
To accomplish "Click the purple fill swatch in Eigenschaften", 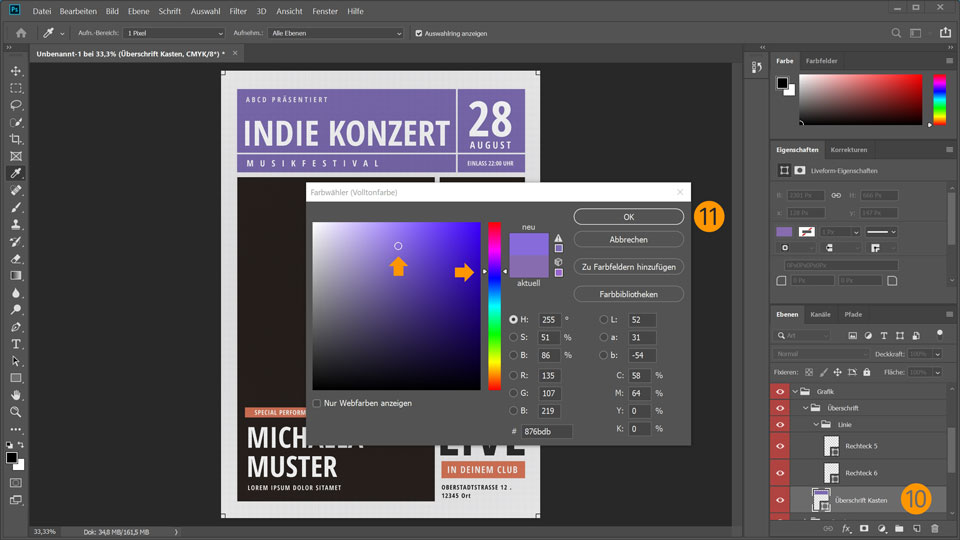I will point(784,232).
